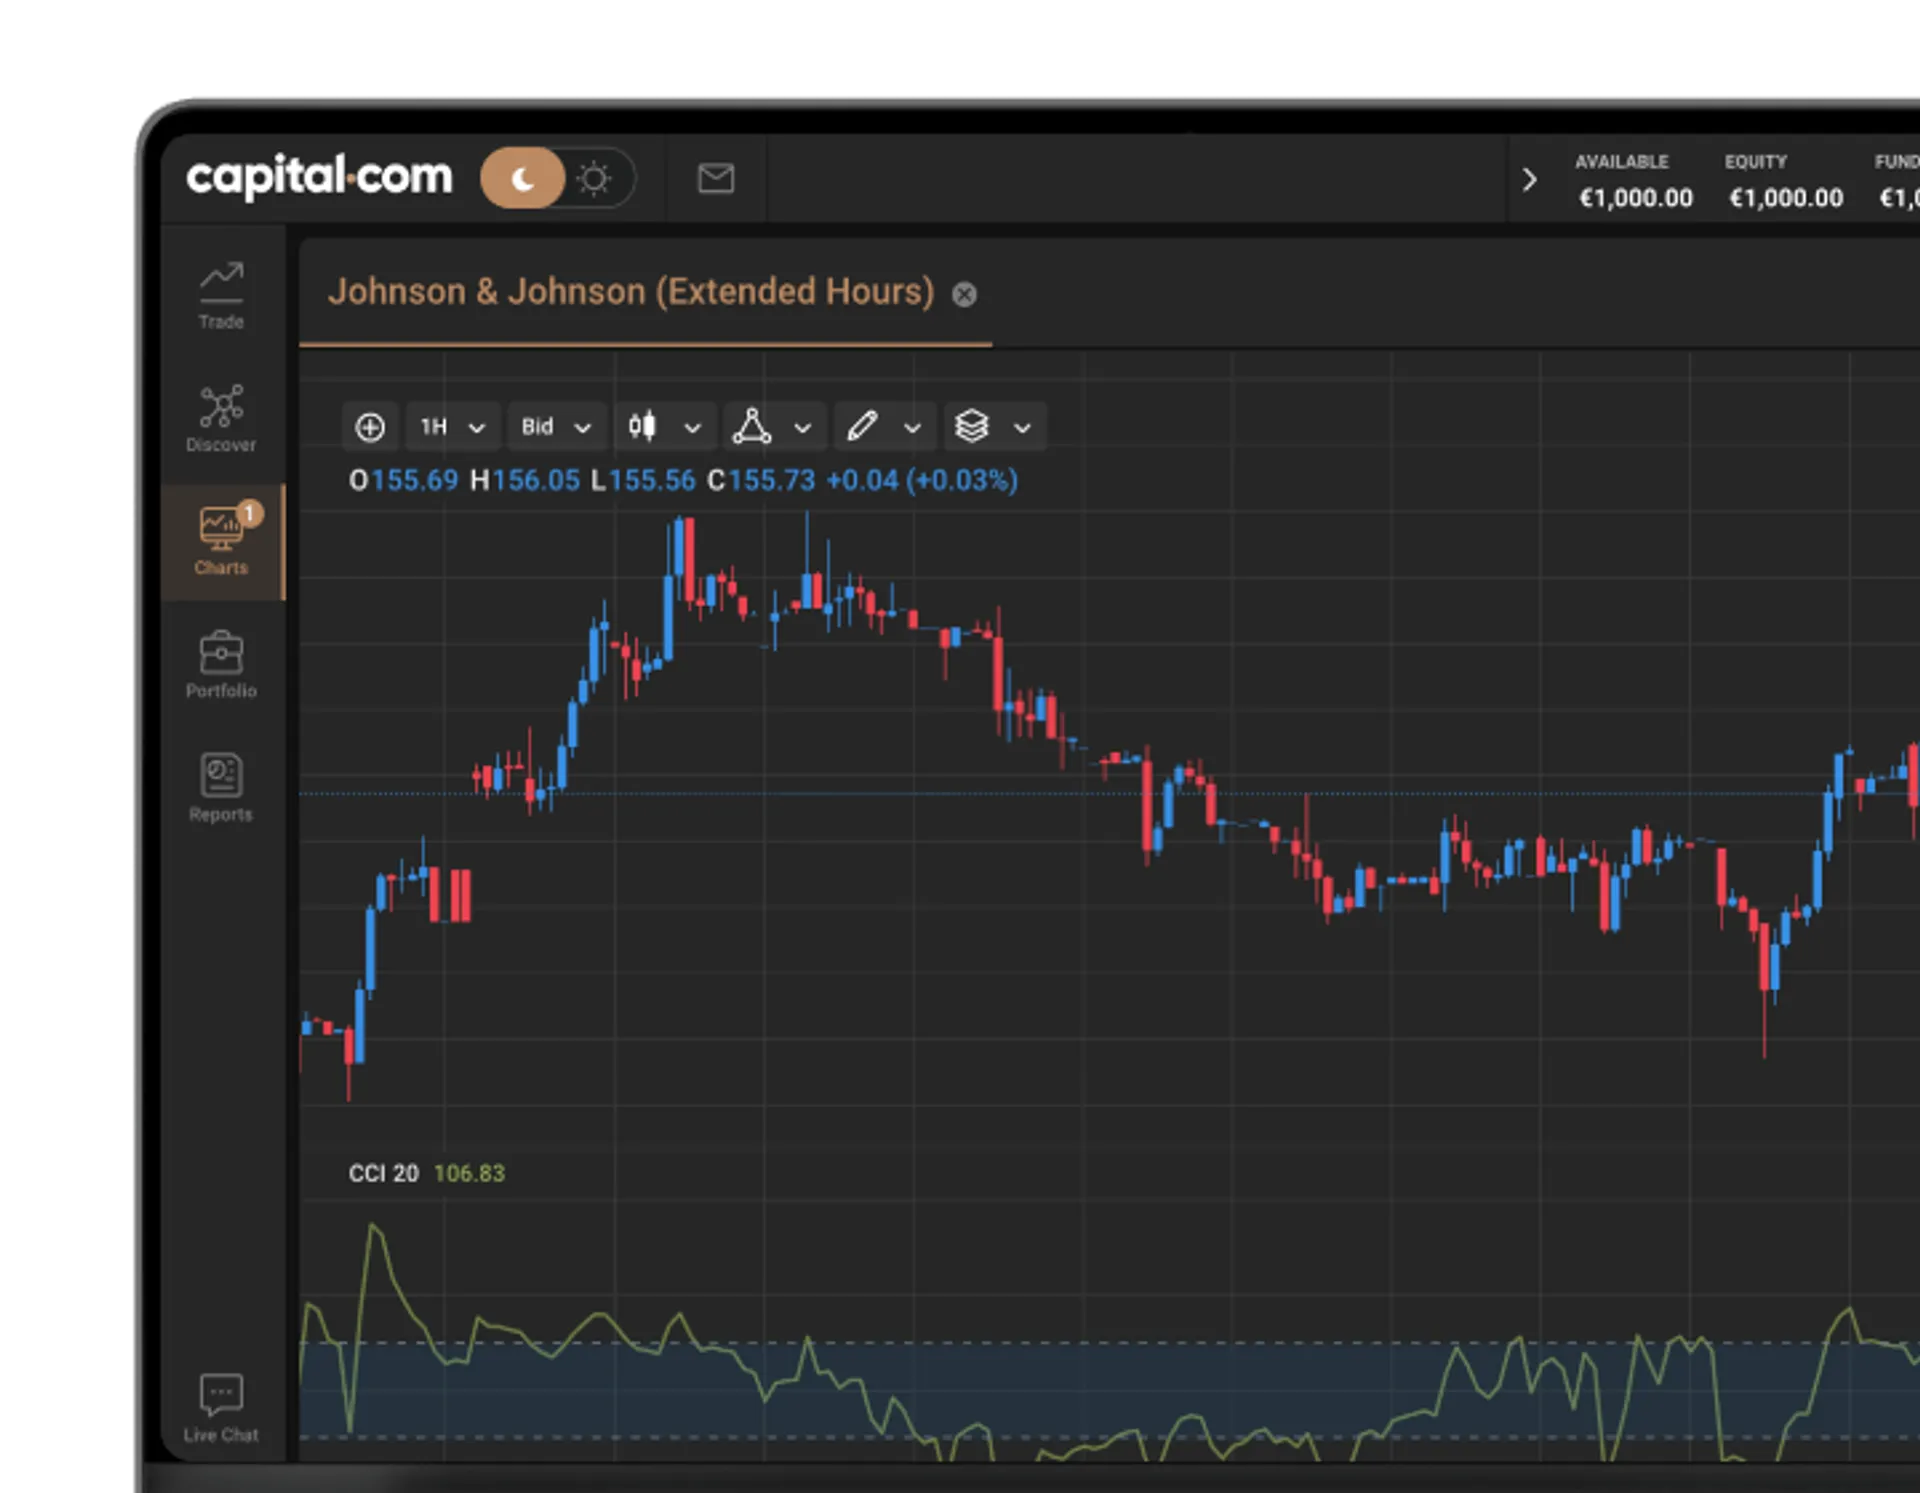
Task: Open the indicators triangle tool menu
Action: point(752,427)
